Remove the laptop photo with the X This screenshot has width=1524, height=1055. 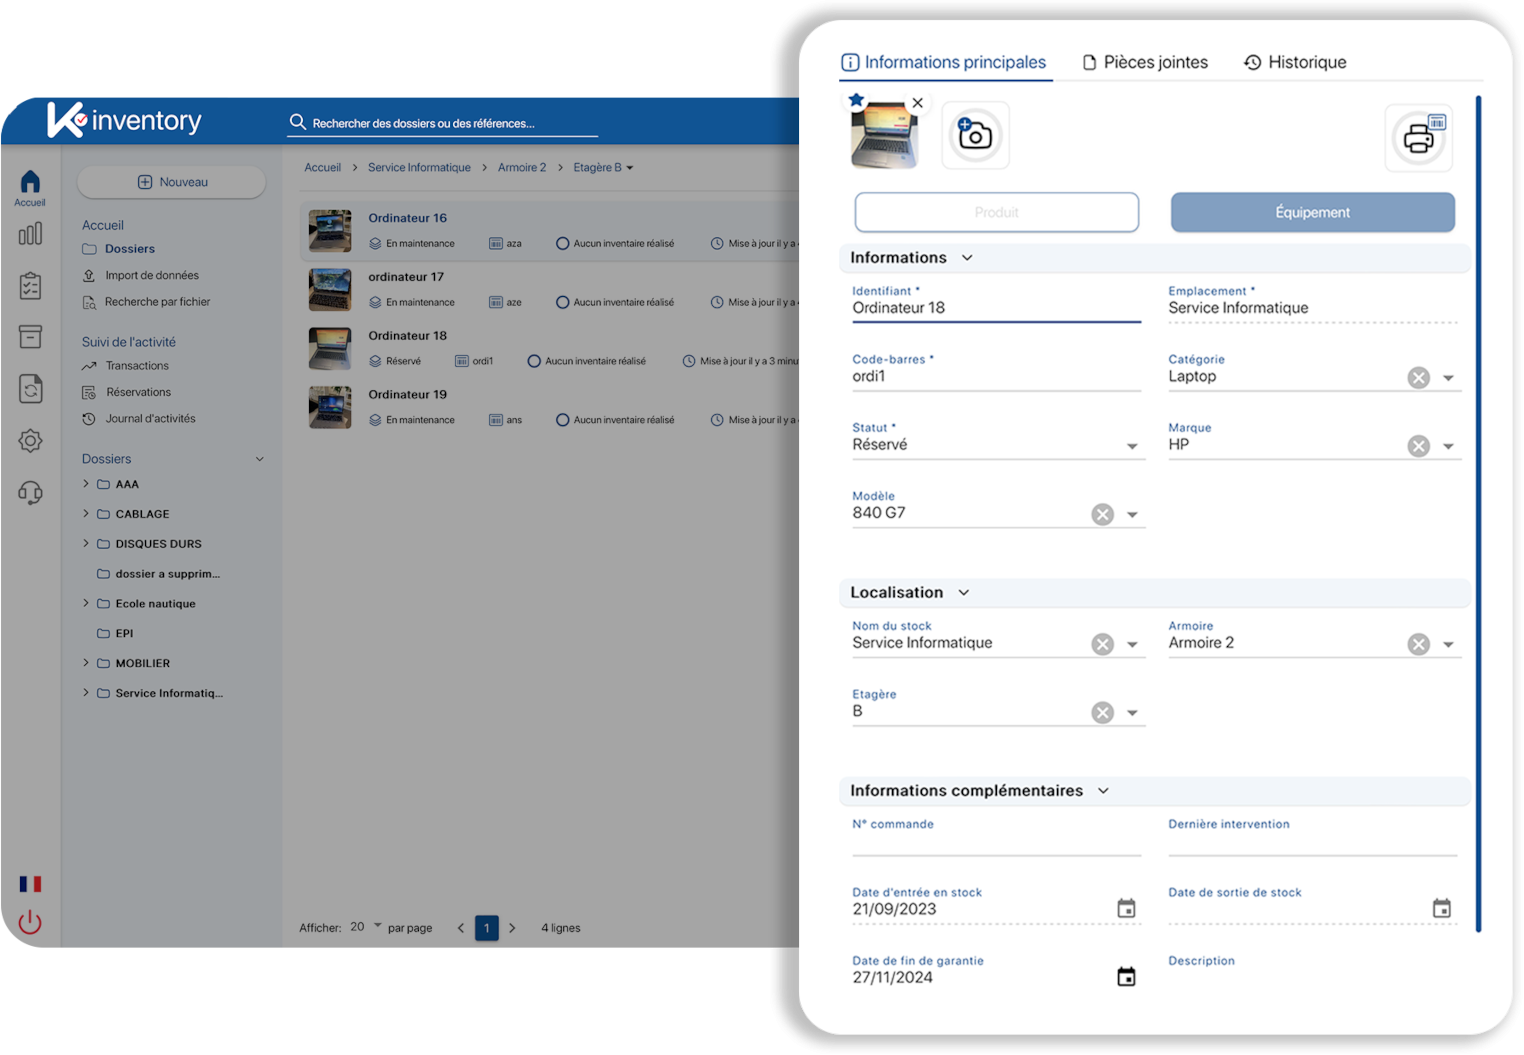(918, 103)
